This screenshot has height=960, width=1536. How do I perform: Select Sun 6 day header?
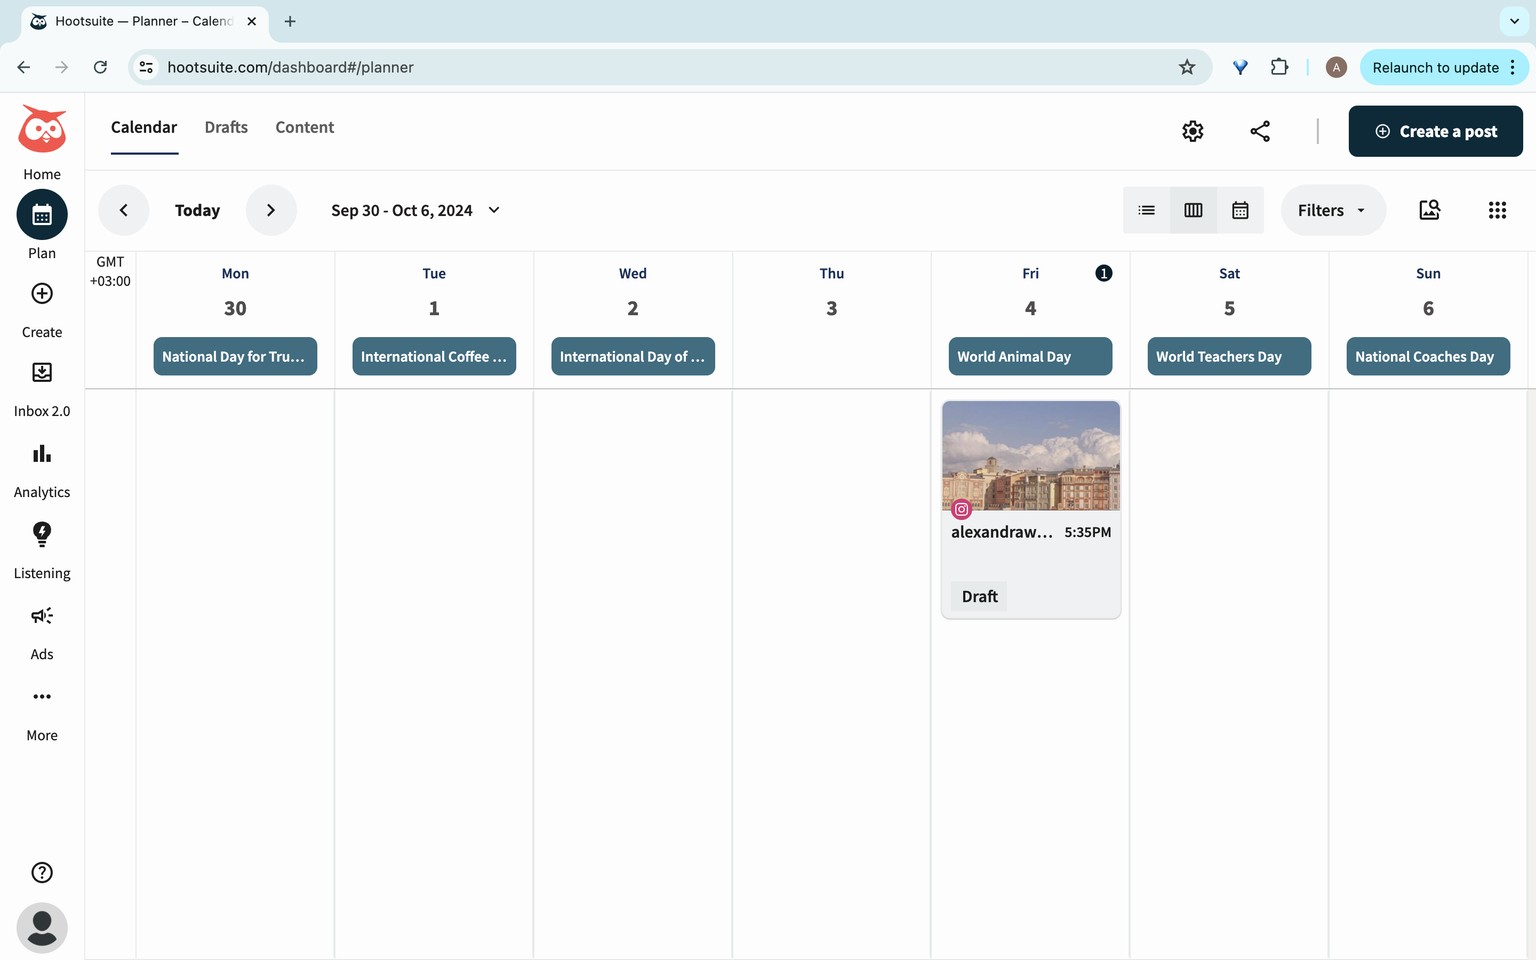click(1428, 292)
